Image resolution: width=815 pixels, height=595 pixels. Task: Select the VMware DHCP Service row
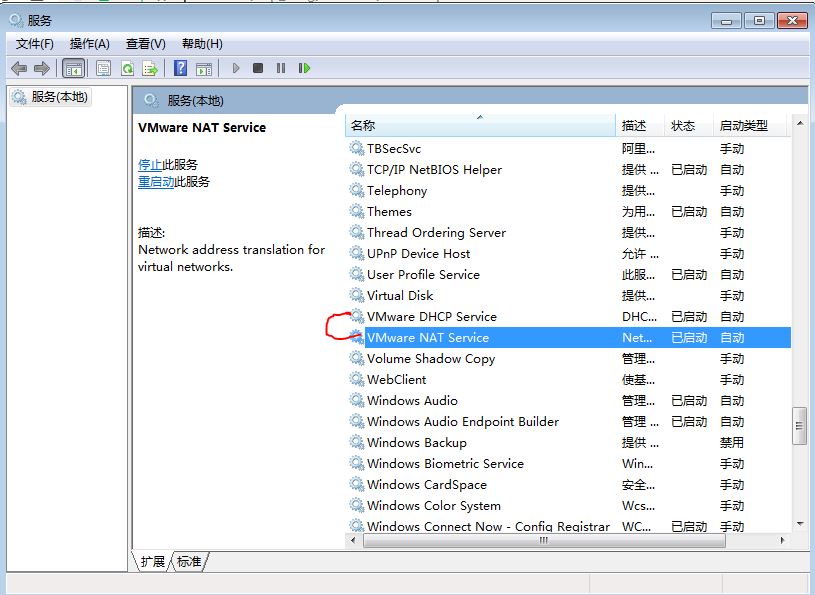pyautogui.click(x=568, y=316)
